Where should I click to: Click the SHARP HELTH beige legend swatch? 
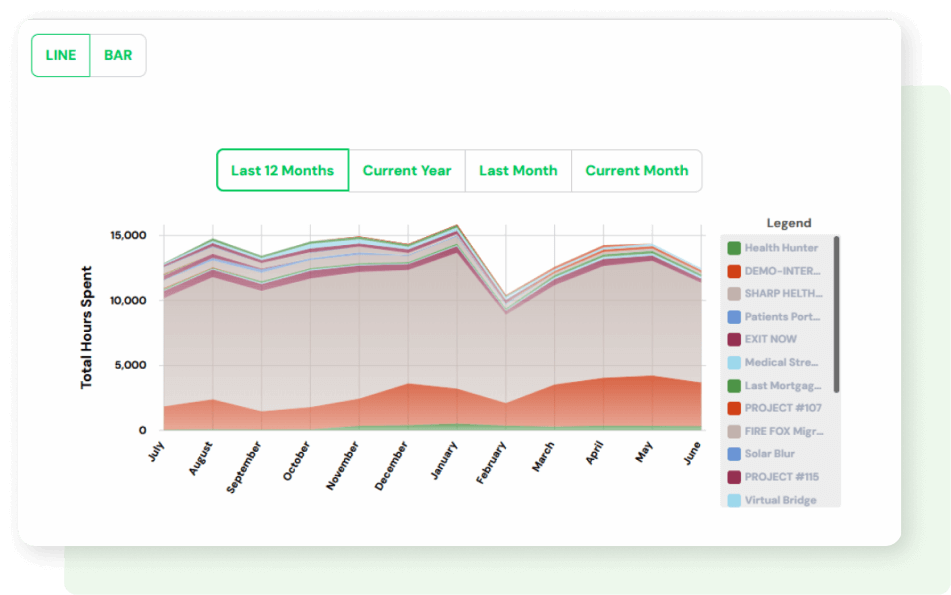(x=734, y=294)
